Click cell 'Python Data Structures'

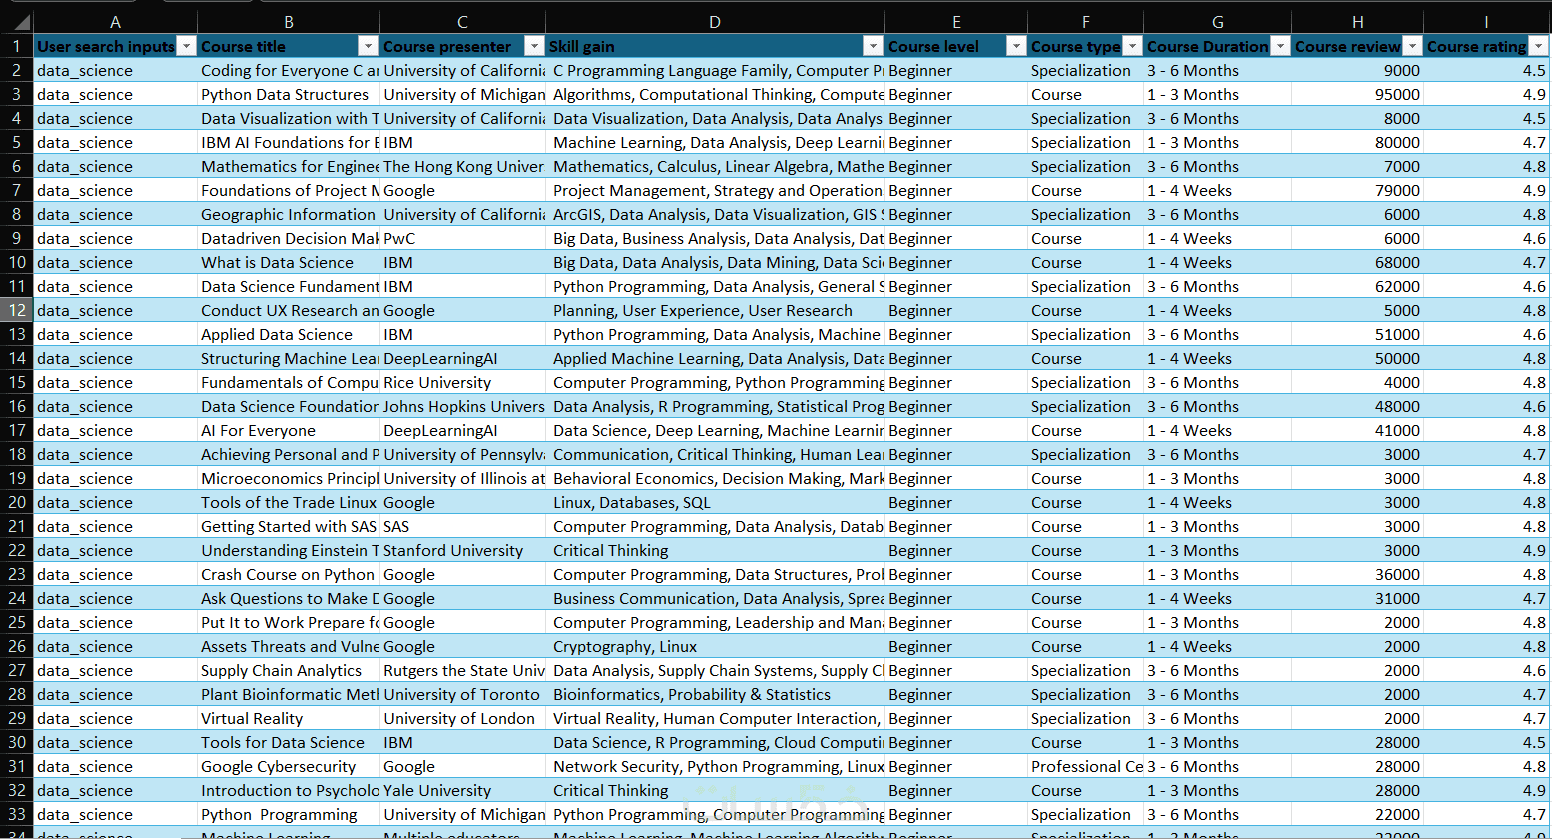[x=288, y=94]
